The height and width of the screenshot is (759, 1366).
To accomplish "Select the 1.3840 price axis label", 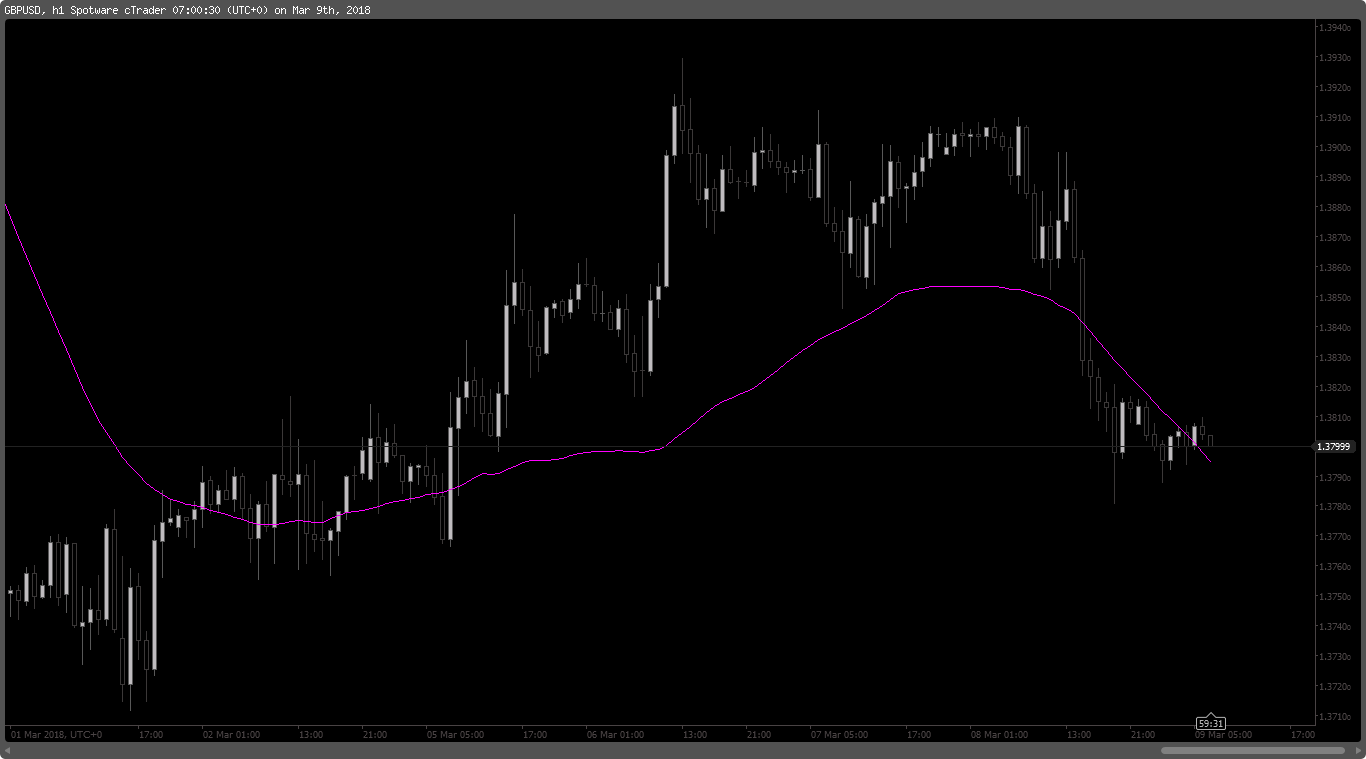I will [1335, 328].
